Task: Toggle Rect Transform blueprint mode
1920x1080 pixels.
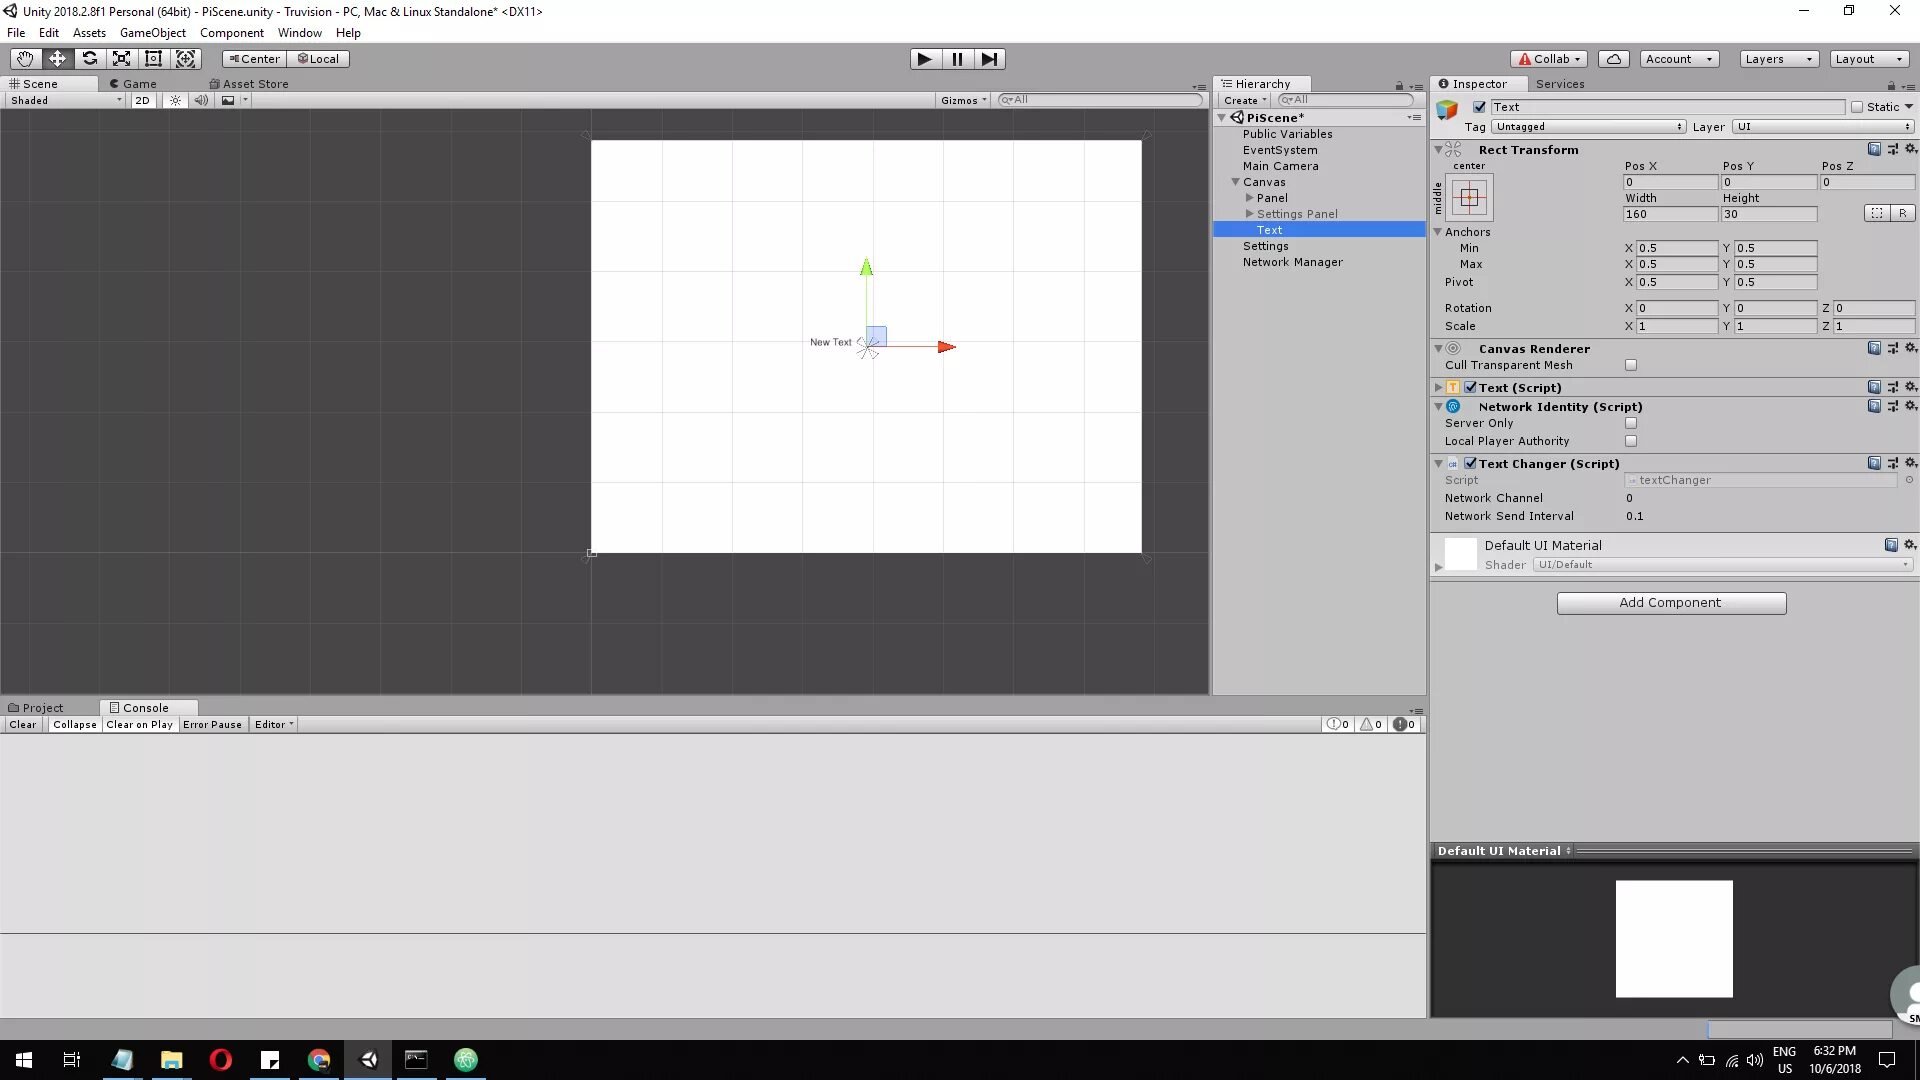Action: pos(1877,213)
